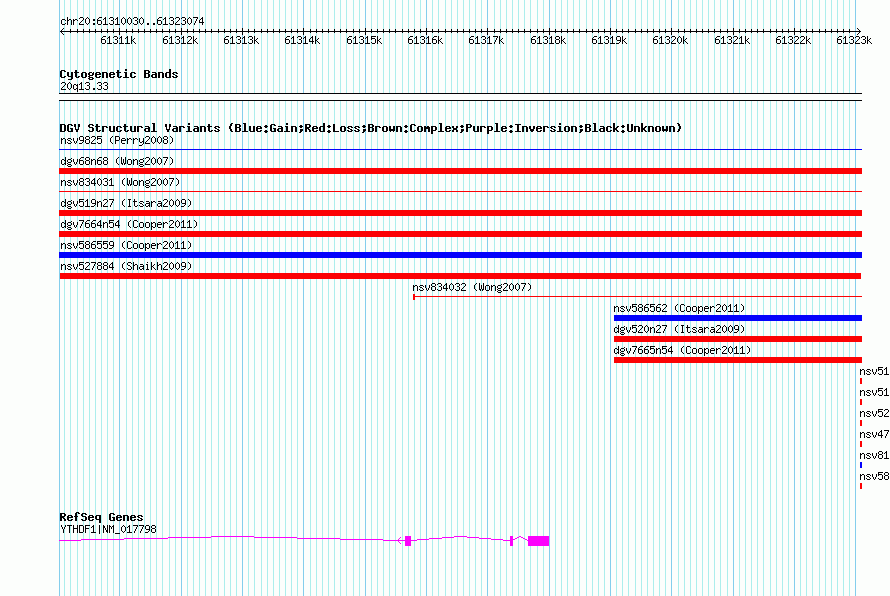Open the nsv527884 (Shaikh2009) label
The width and height of the screenshot is (890, 596).
click(x=126, y=266)
